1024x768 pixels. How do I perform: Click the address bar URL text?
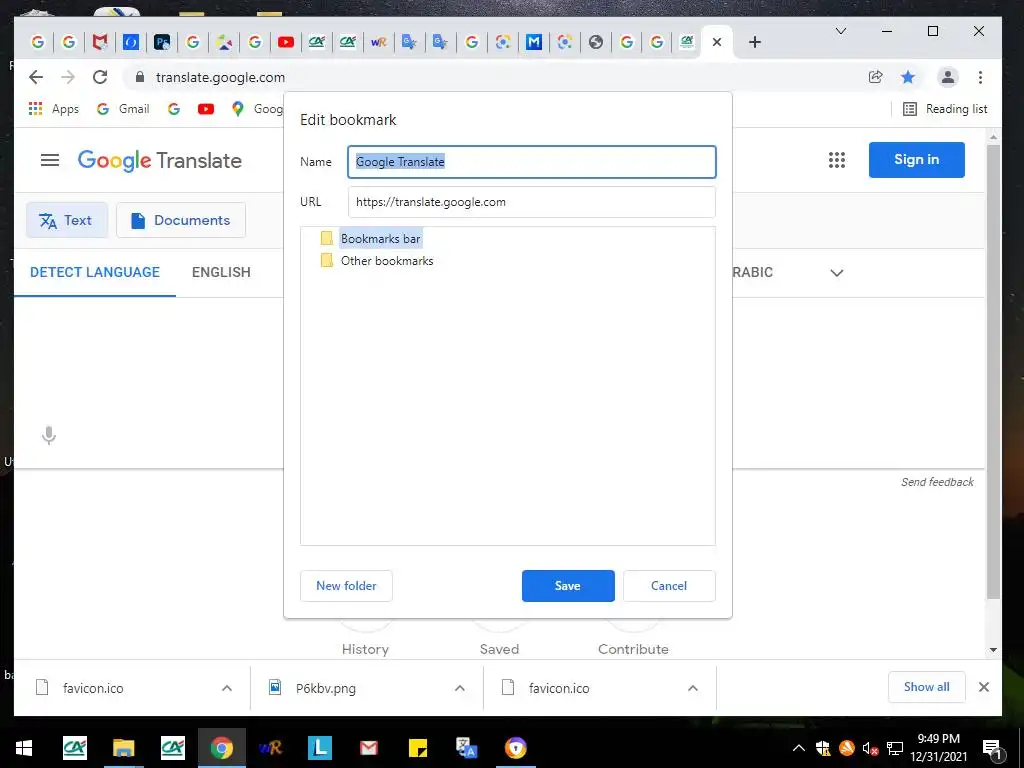coord(221,77)
